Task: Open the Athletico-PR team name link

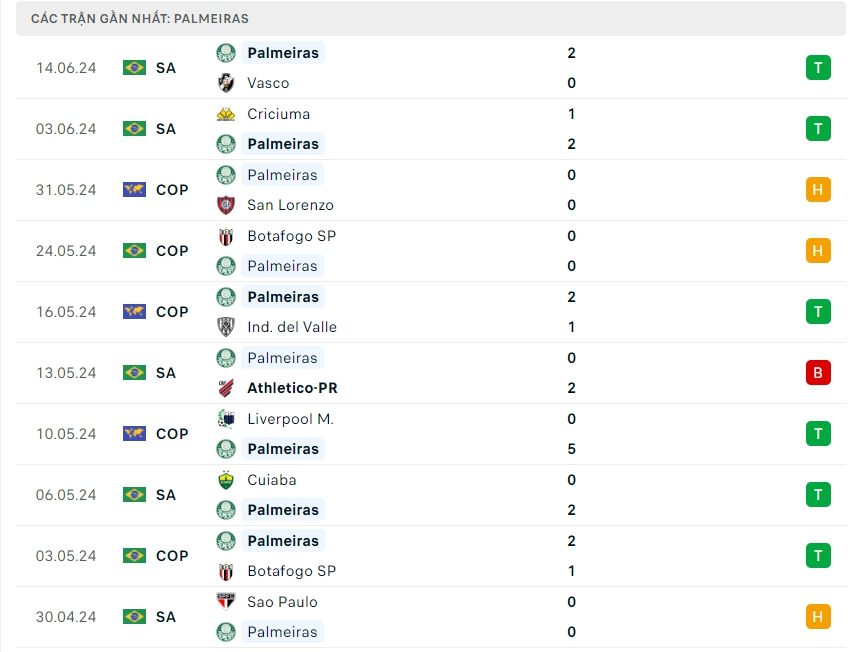Action: (x=292, y=388)
